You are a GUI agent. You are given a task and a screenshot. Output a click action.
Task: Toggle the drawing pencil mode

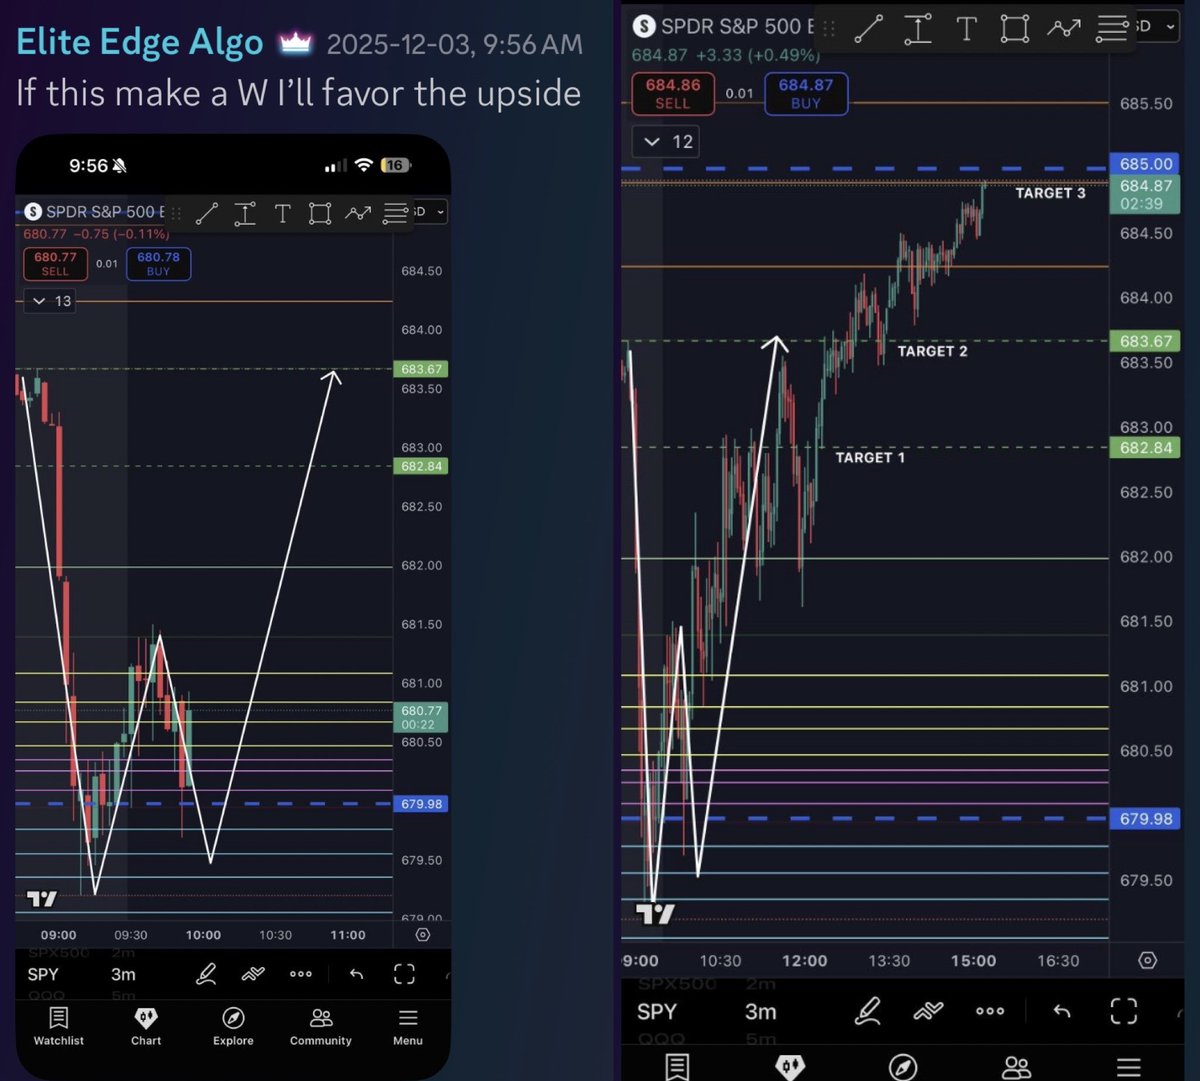click(x=867, y=1011)
